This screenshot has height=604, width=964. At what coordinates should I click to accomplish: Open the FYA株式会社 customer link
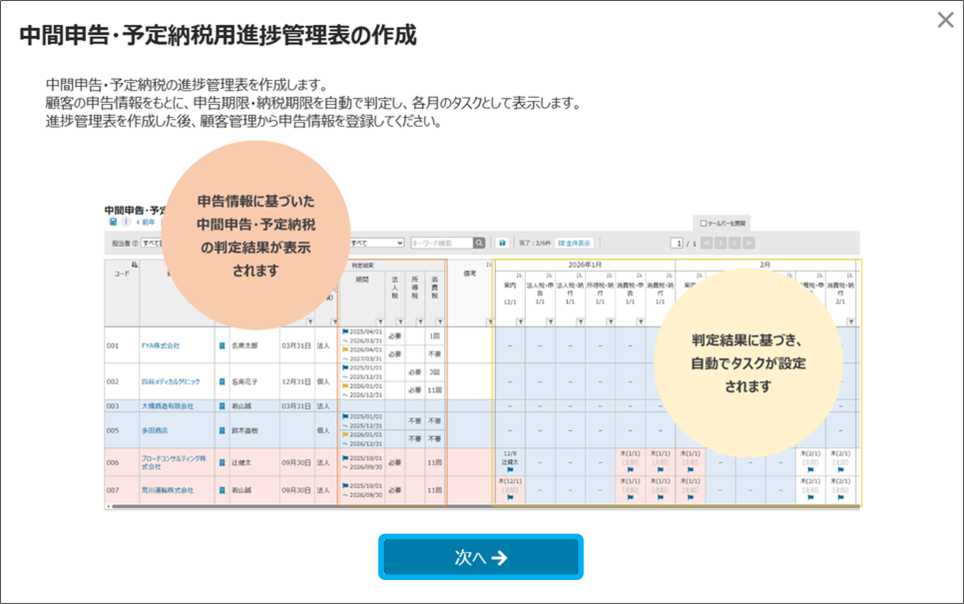pyautogui.click(x=160, y=345)
